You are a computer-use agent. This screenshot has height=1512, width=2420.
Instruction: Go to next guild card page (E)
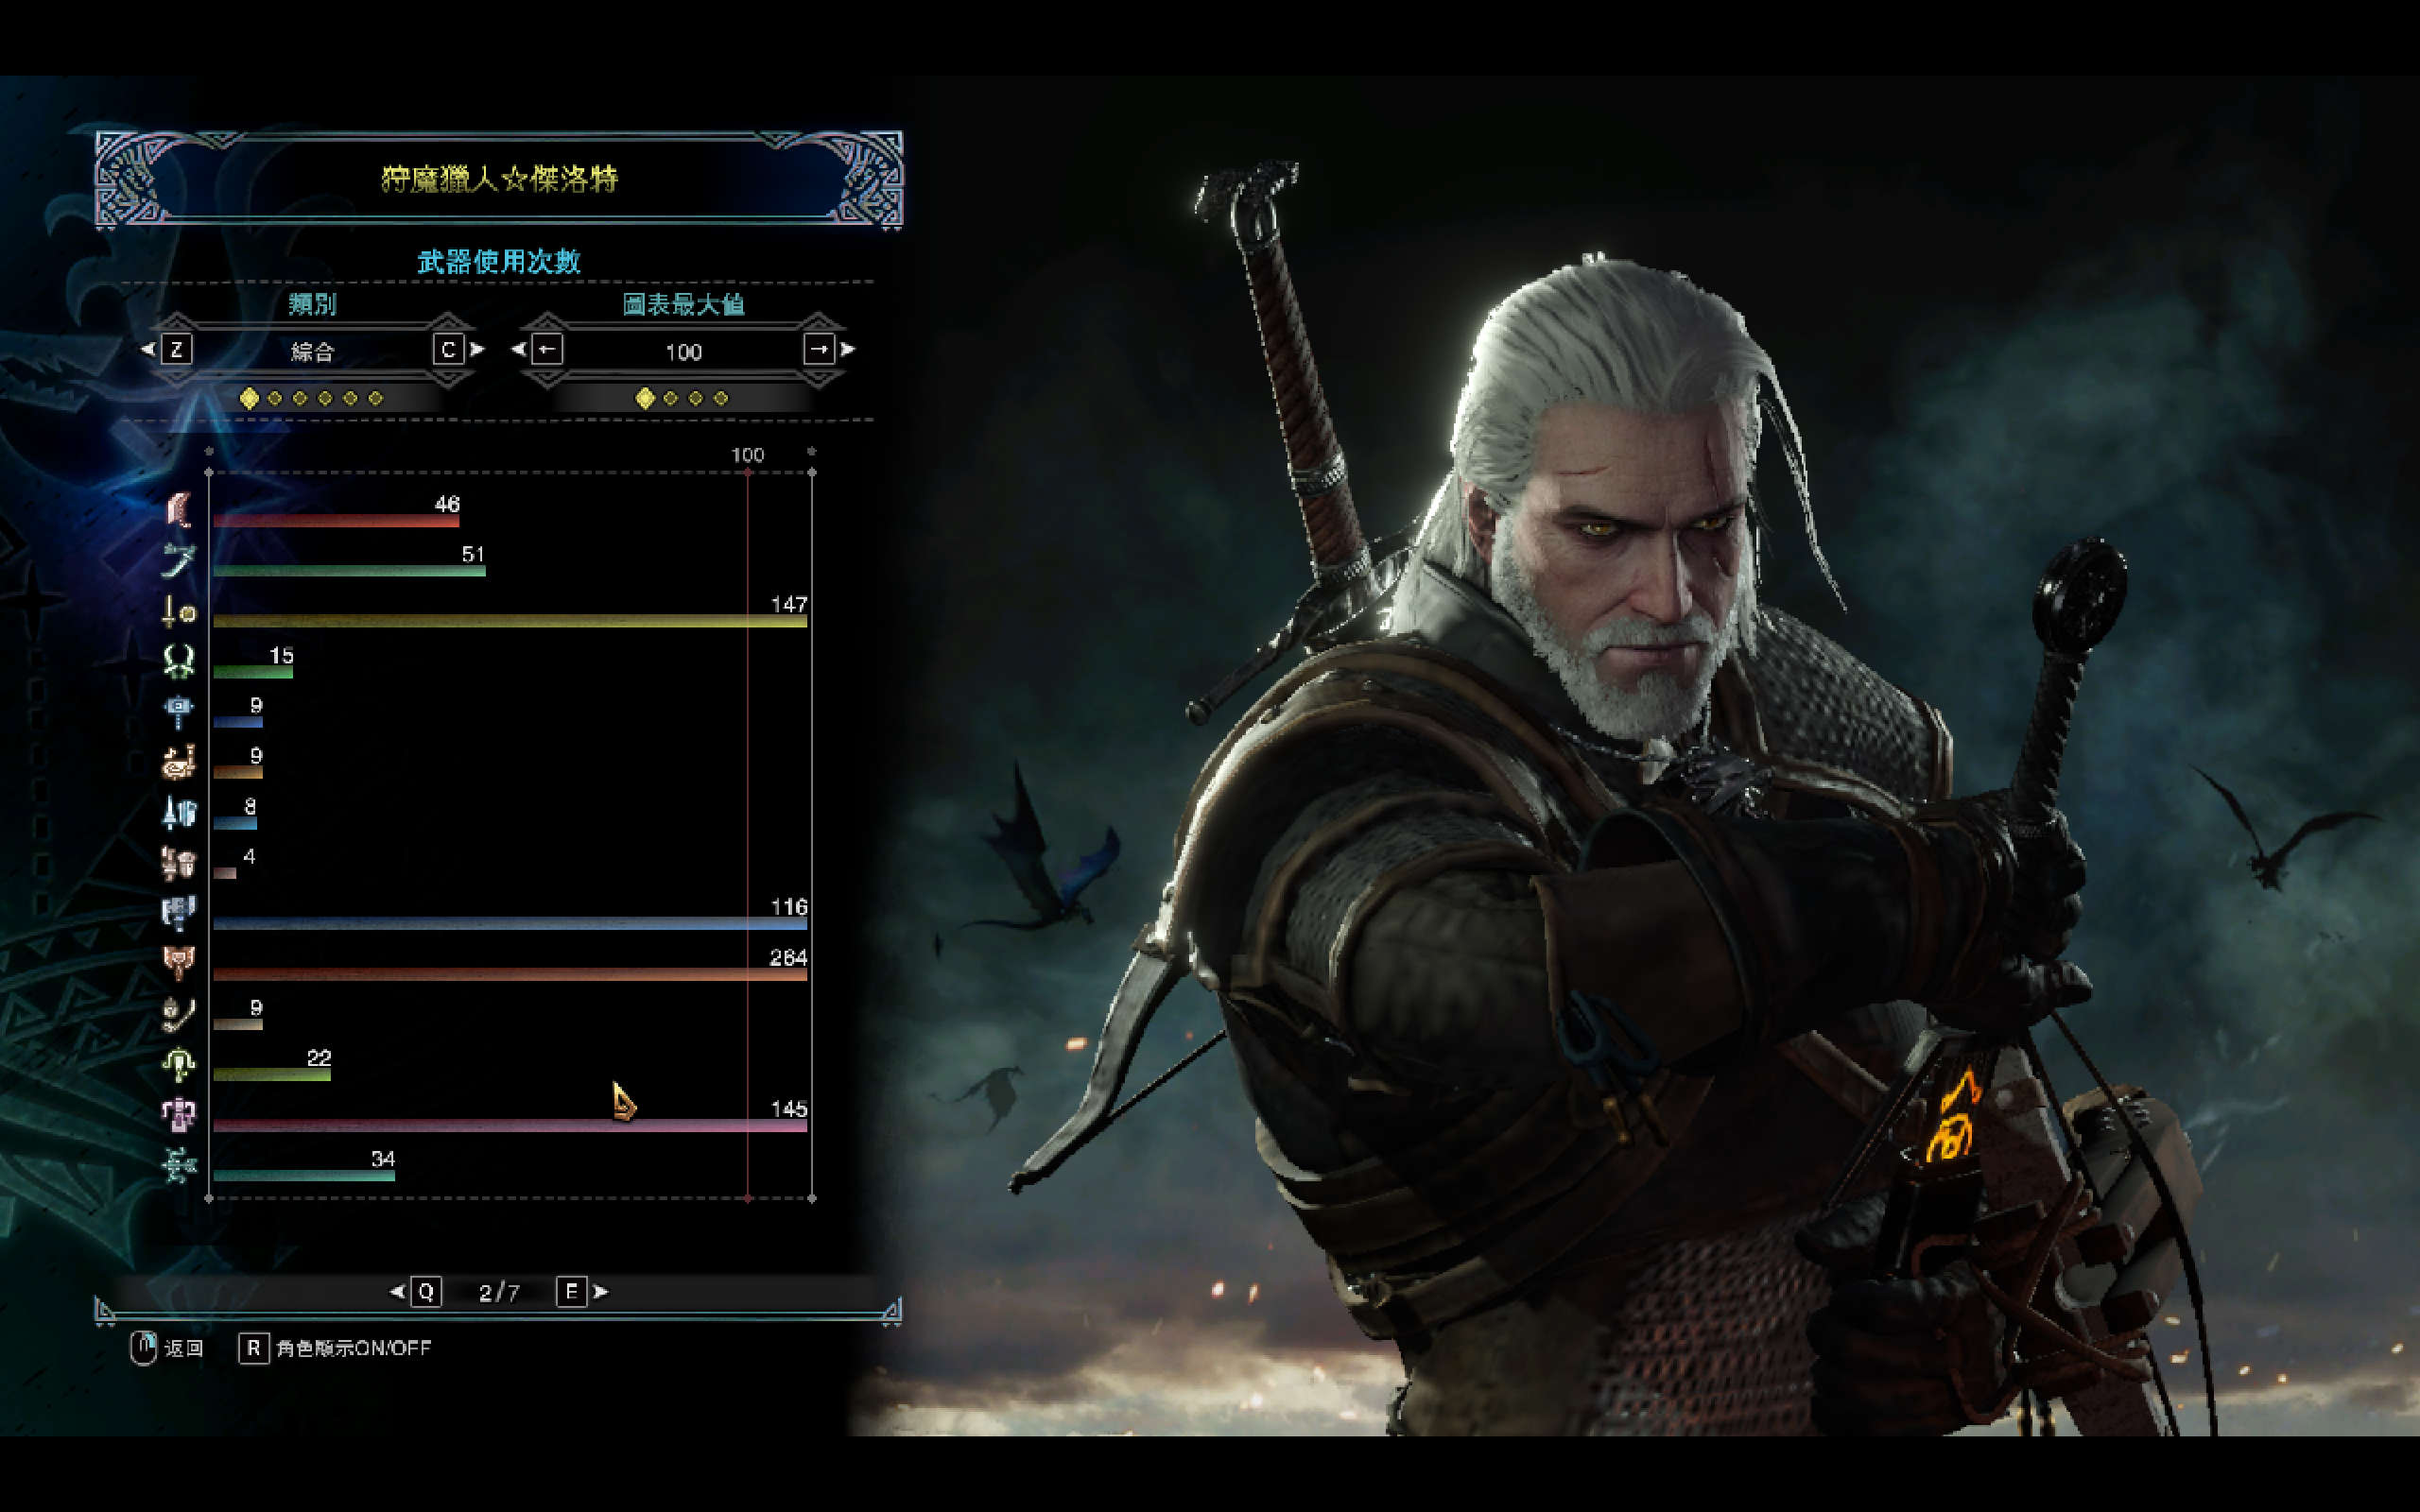571,1292
